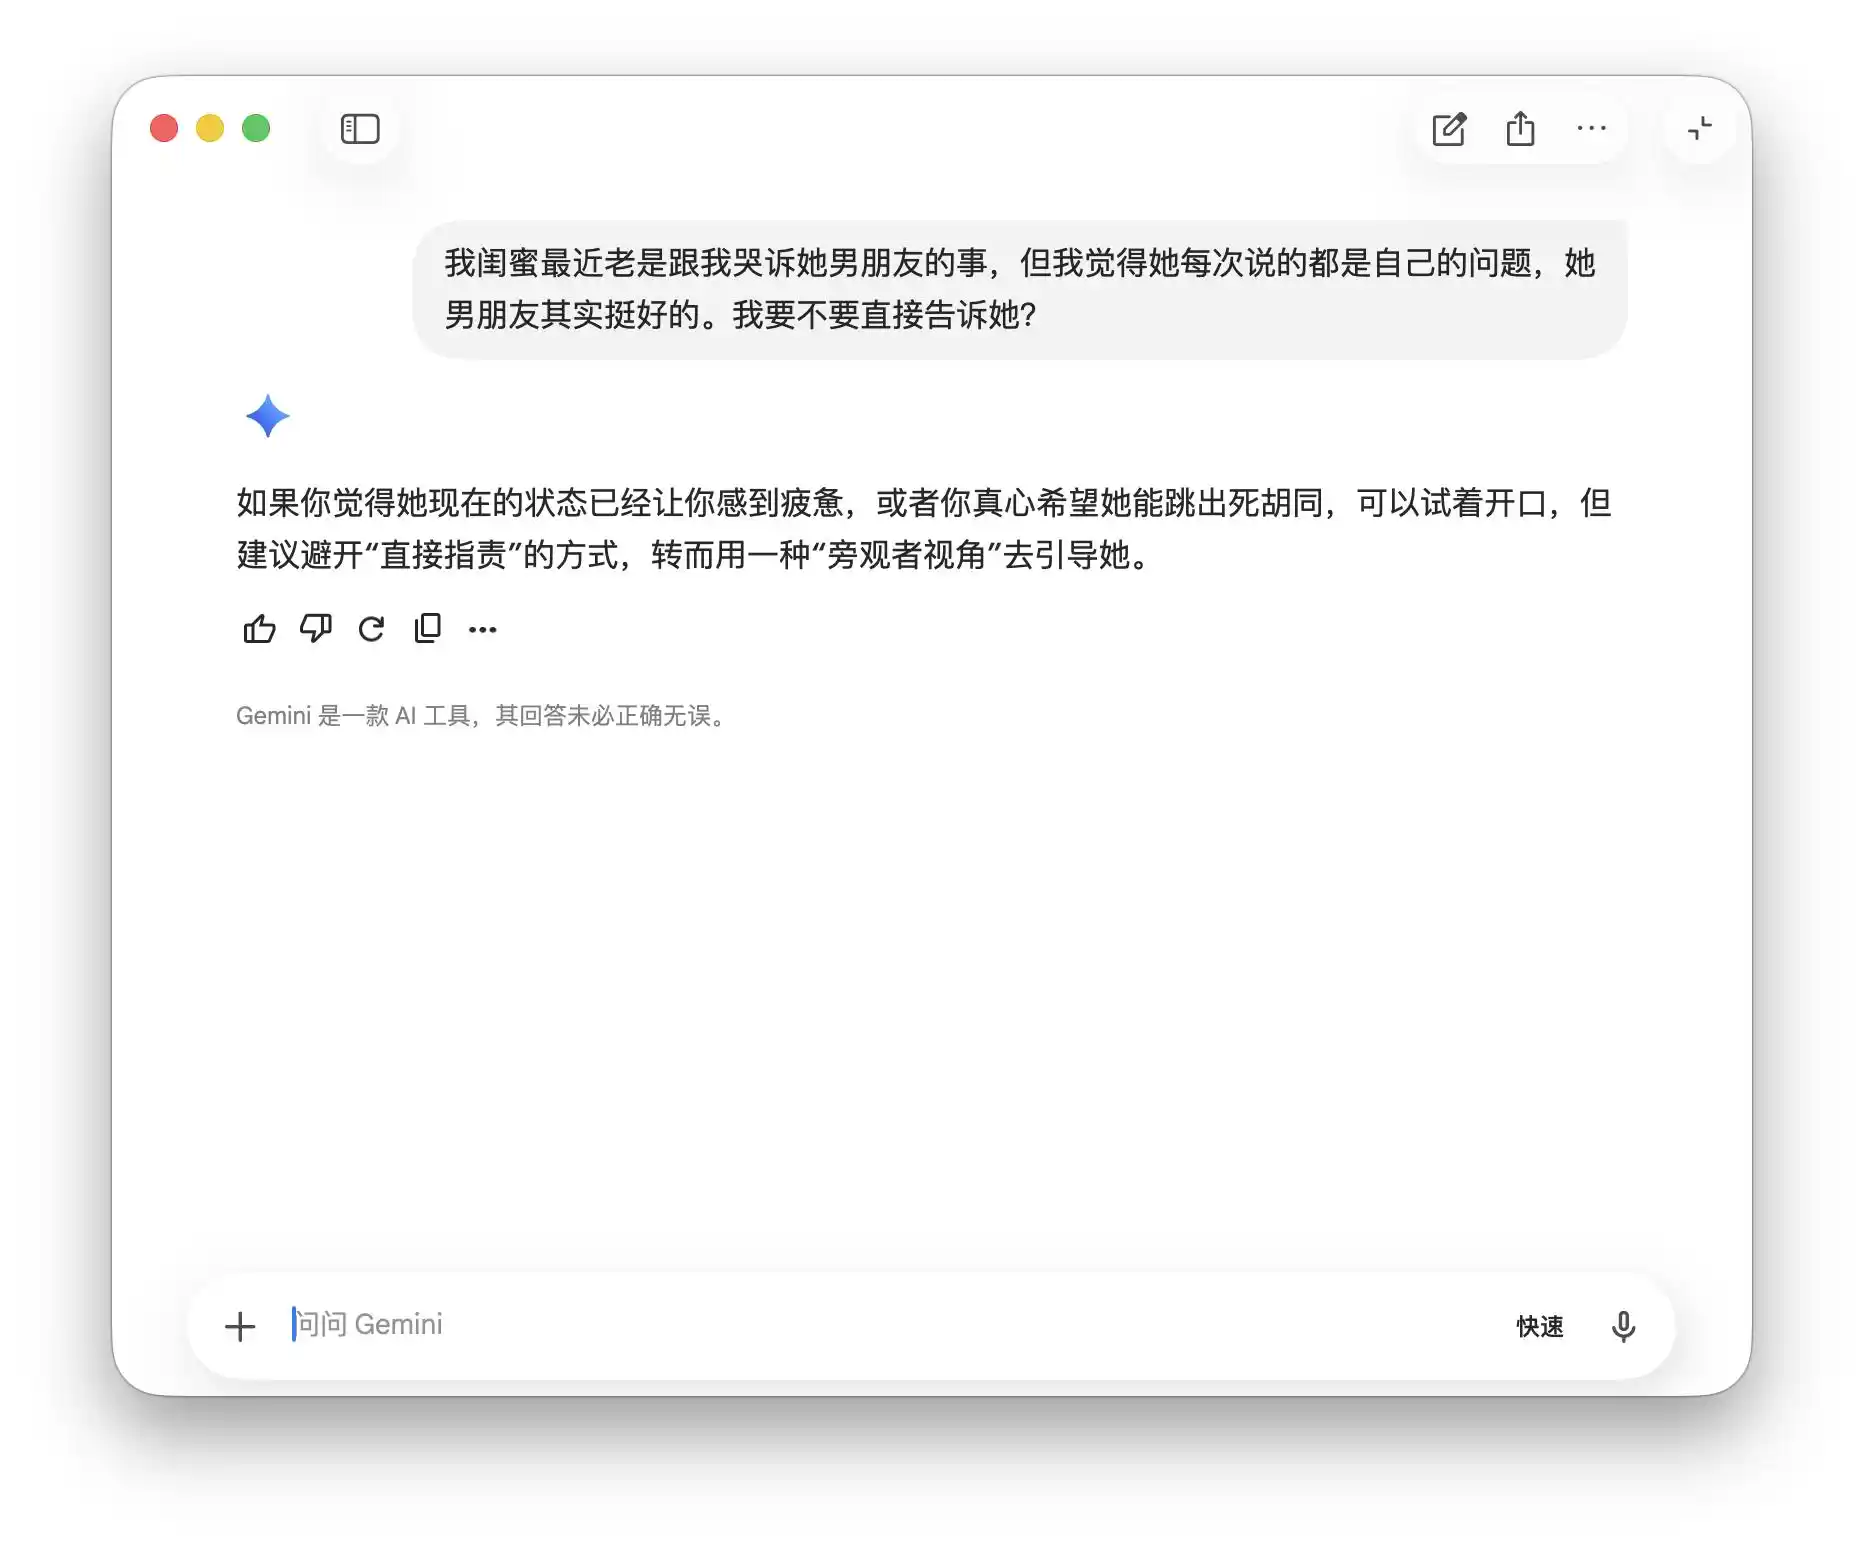Open the 快速 model selector
This screenshot has width=1864, height=1544.
click(1540, 1327)
